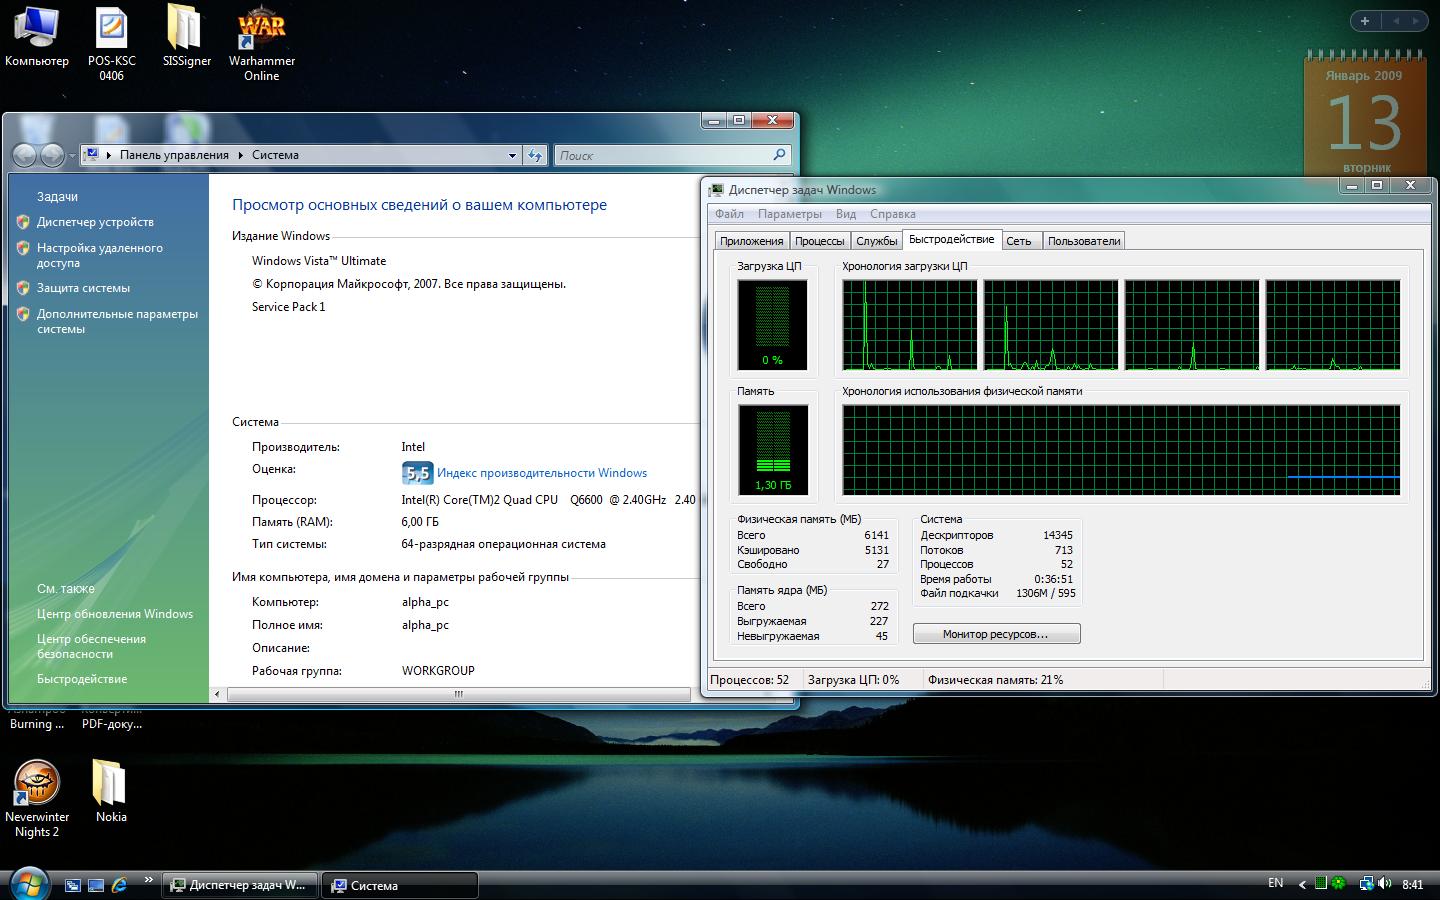Click the Windows Start orb
Screen dimensions: 1440x900
pos(28,884)
